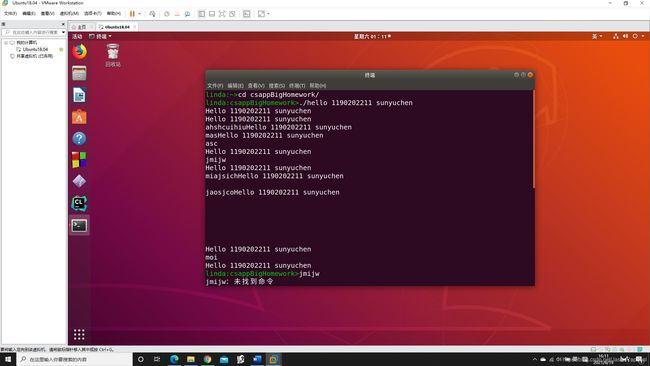Click the network icon in Ubuntu top bar
The image size is (650, 366).
pos(616,36)
